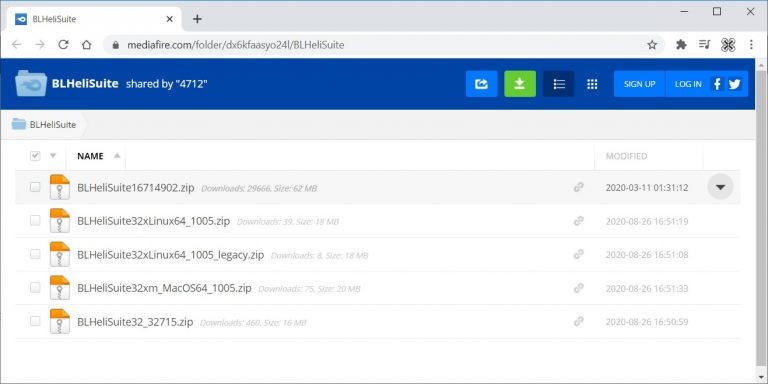The image size is (768, 384).
Task: Switch to list view layout
Action: tap(559, 84)
